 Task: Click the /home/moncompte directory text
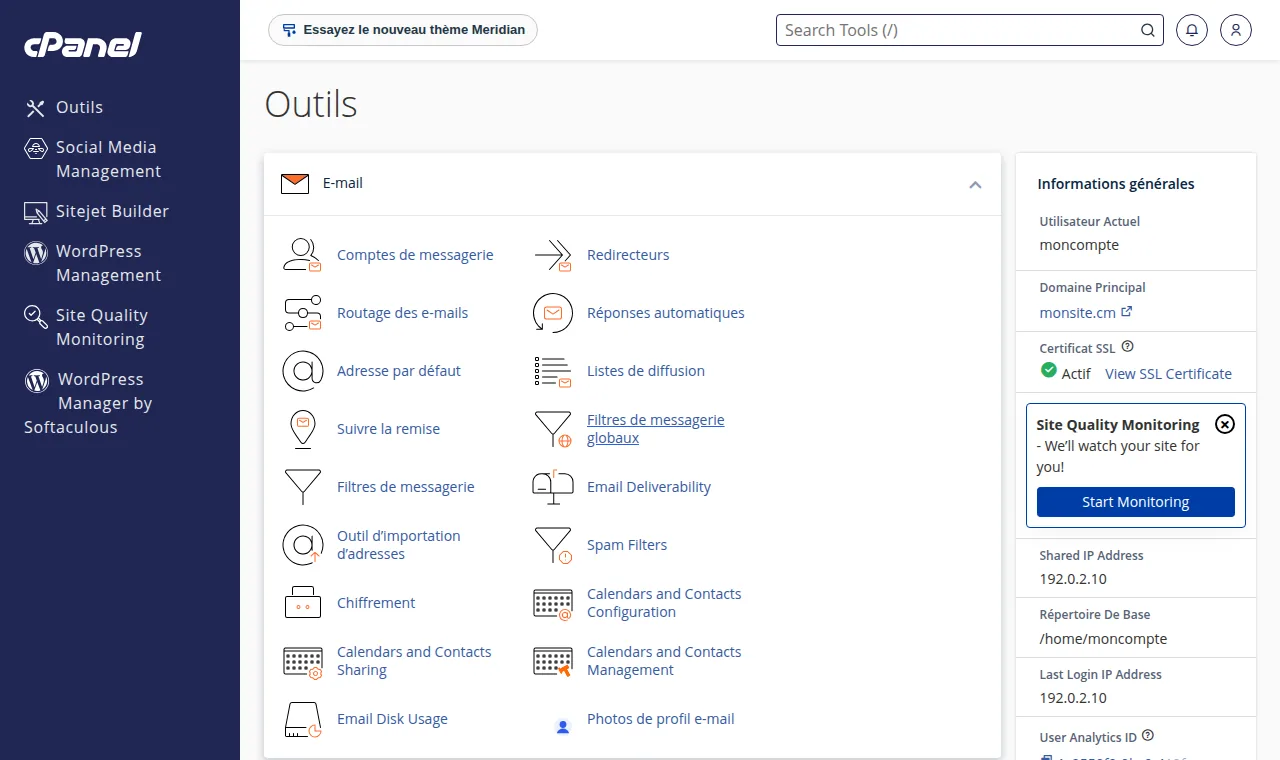[1103, 639]
